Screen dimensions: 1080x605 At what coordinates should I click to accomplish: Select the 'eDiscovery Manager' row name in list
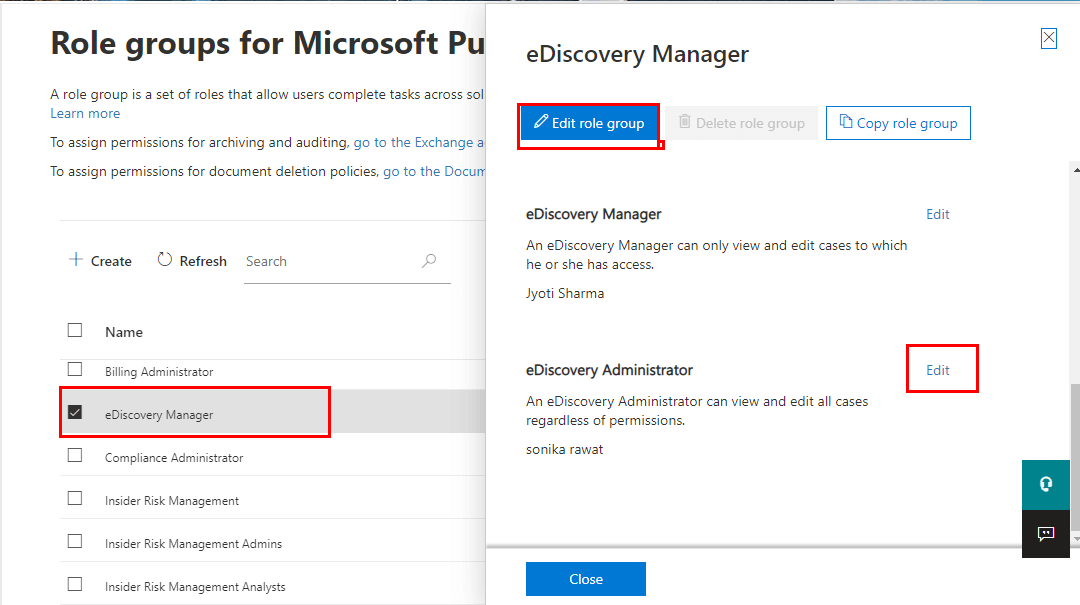tap(159, 415)
